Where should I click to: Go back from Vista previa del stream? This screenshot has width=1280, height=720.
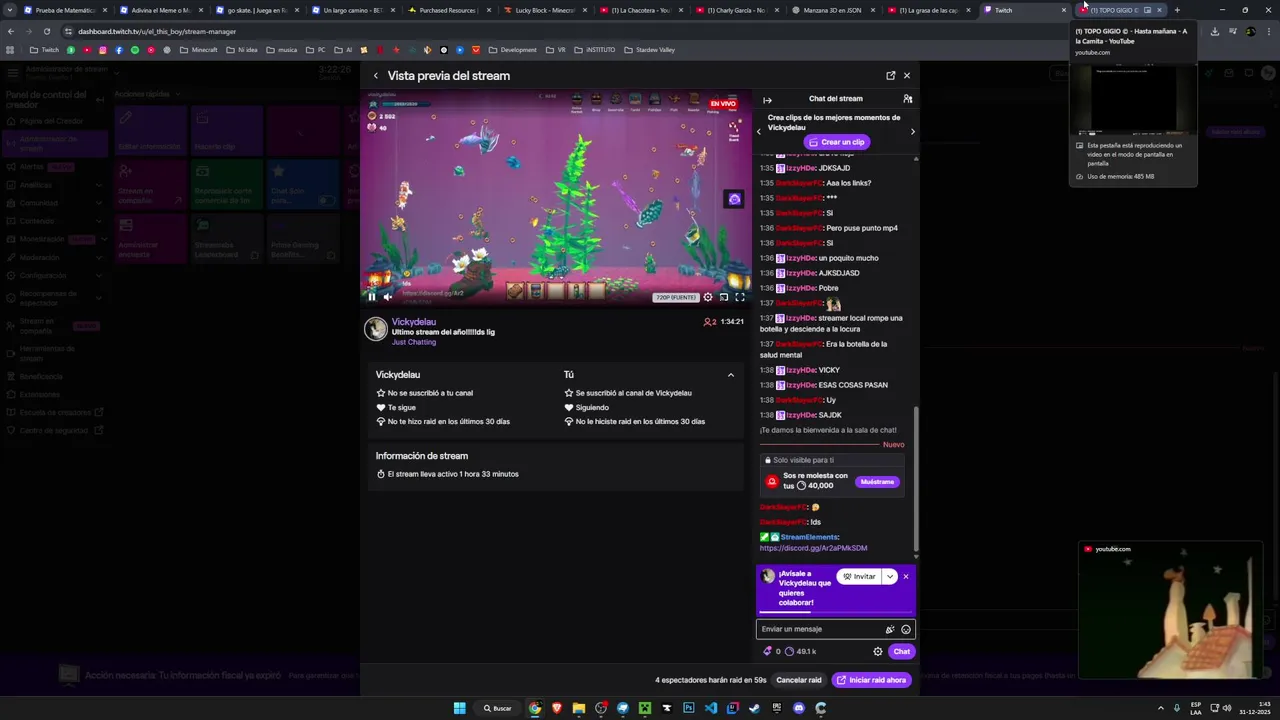[x=376, y=76]
